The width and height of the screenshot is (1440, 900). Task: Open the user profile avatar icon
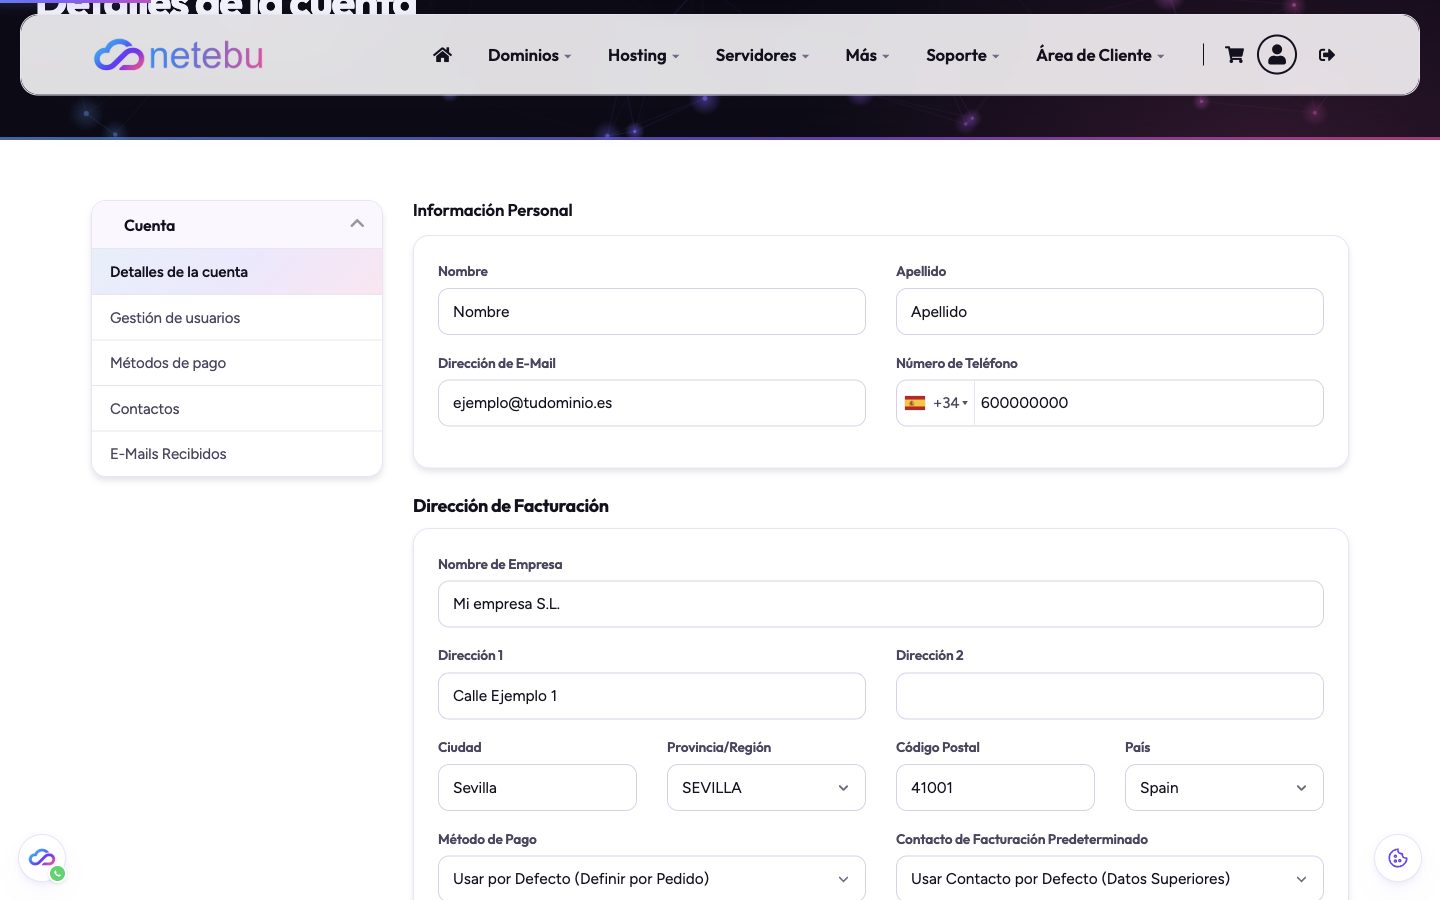coord(1277,55)
